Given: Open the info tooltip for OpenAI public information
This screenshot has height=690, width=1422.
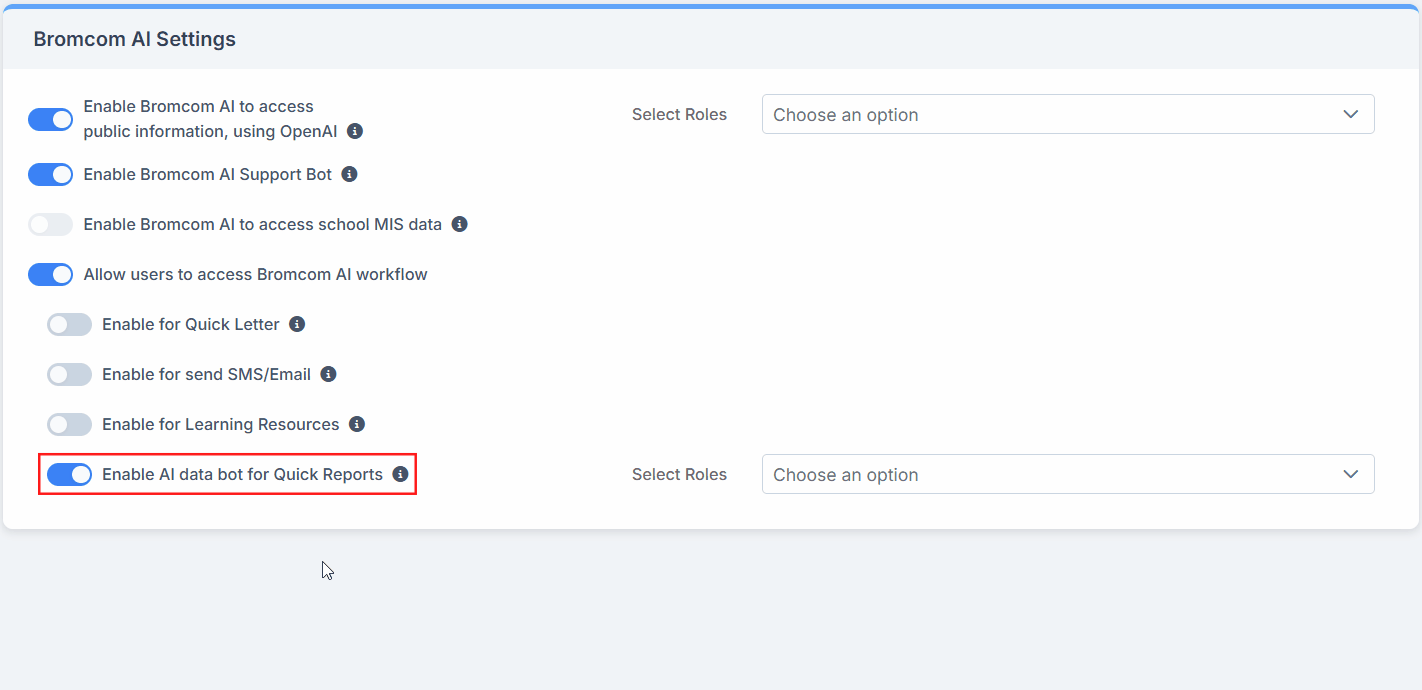Looking at the screenshot, I should pos(354,131).
